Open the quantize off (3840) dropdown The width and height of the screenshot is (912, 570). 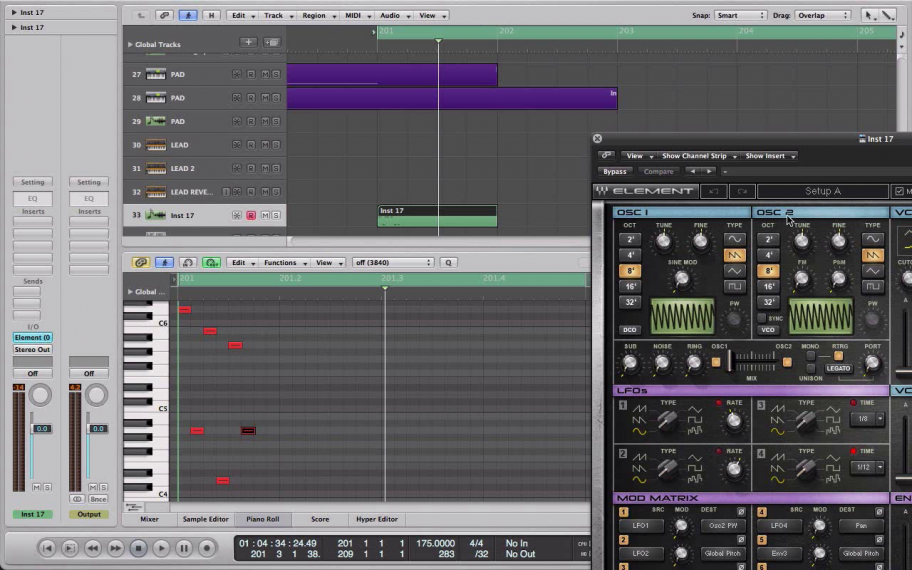pos(393,263)
